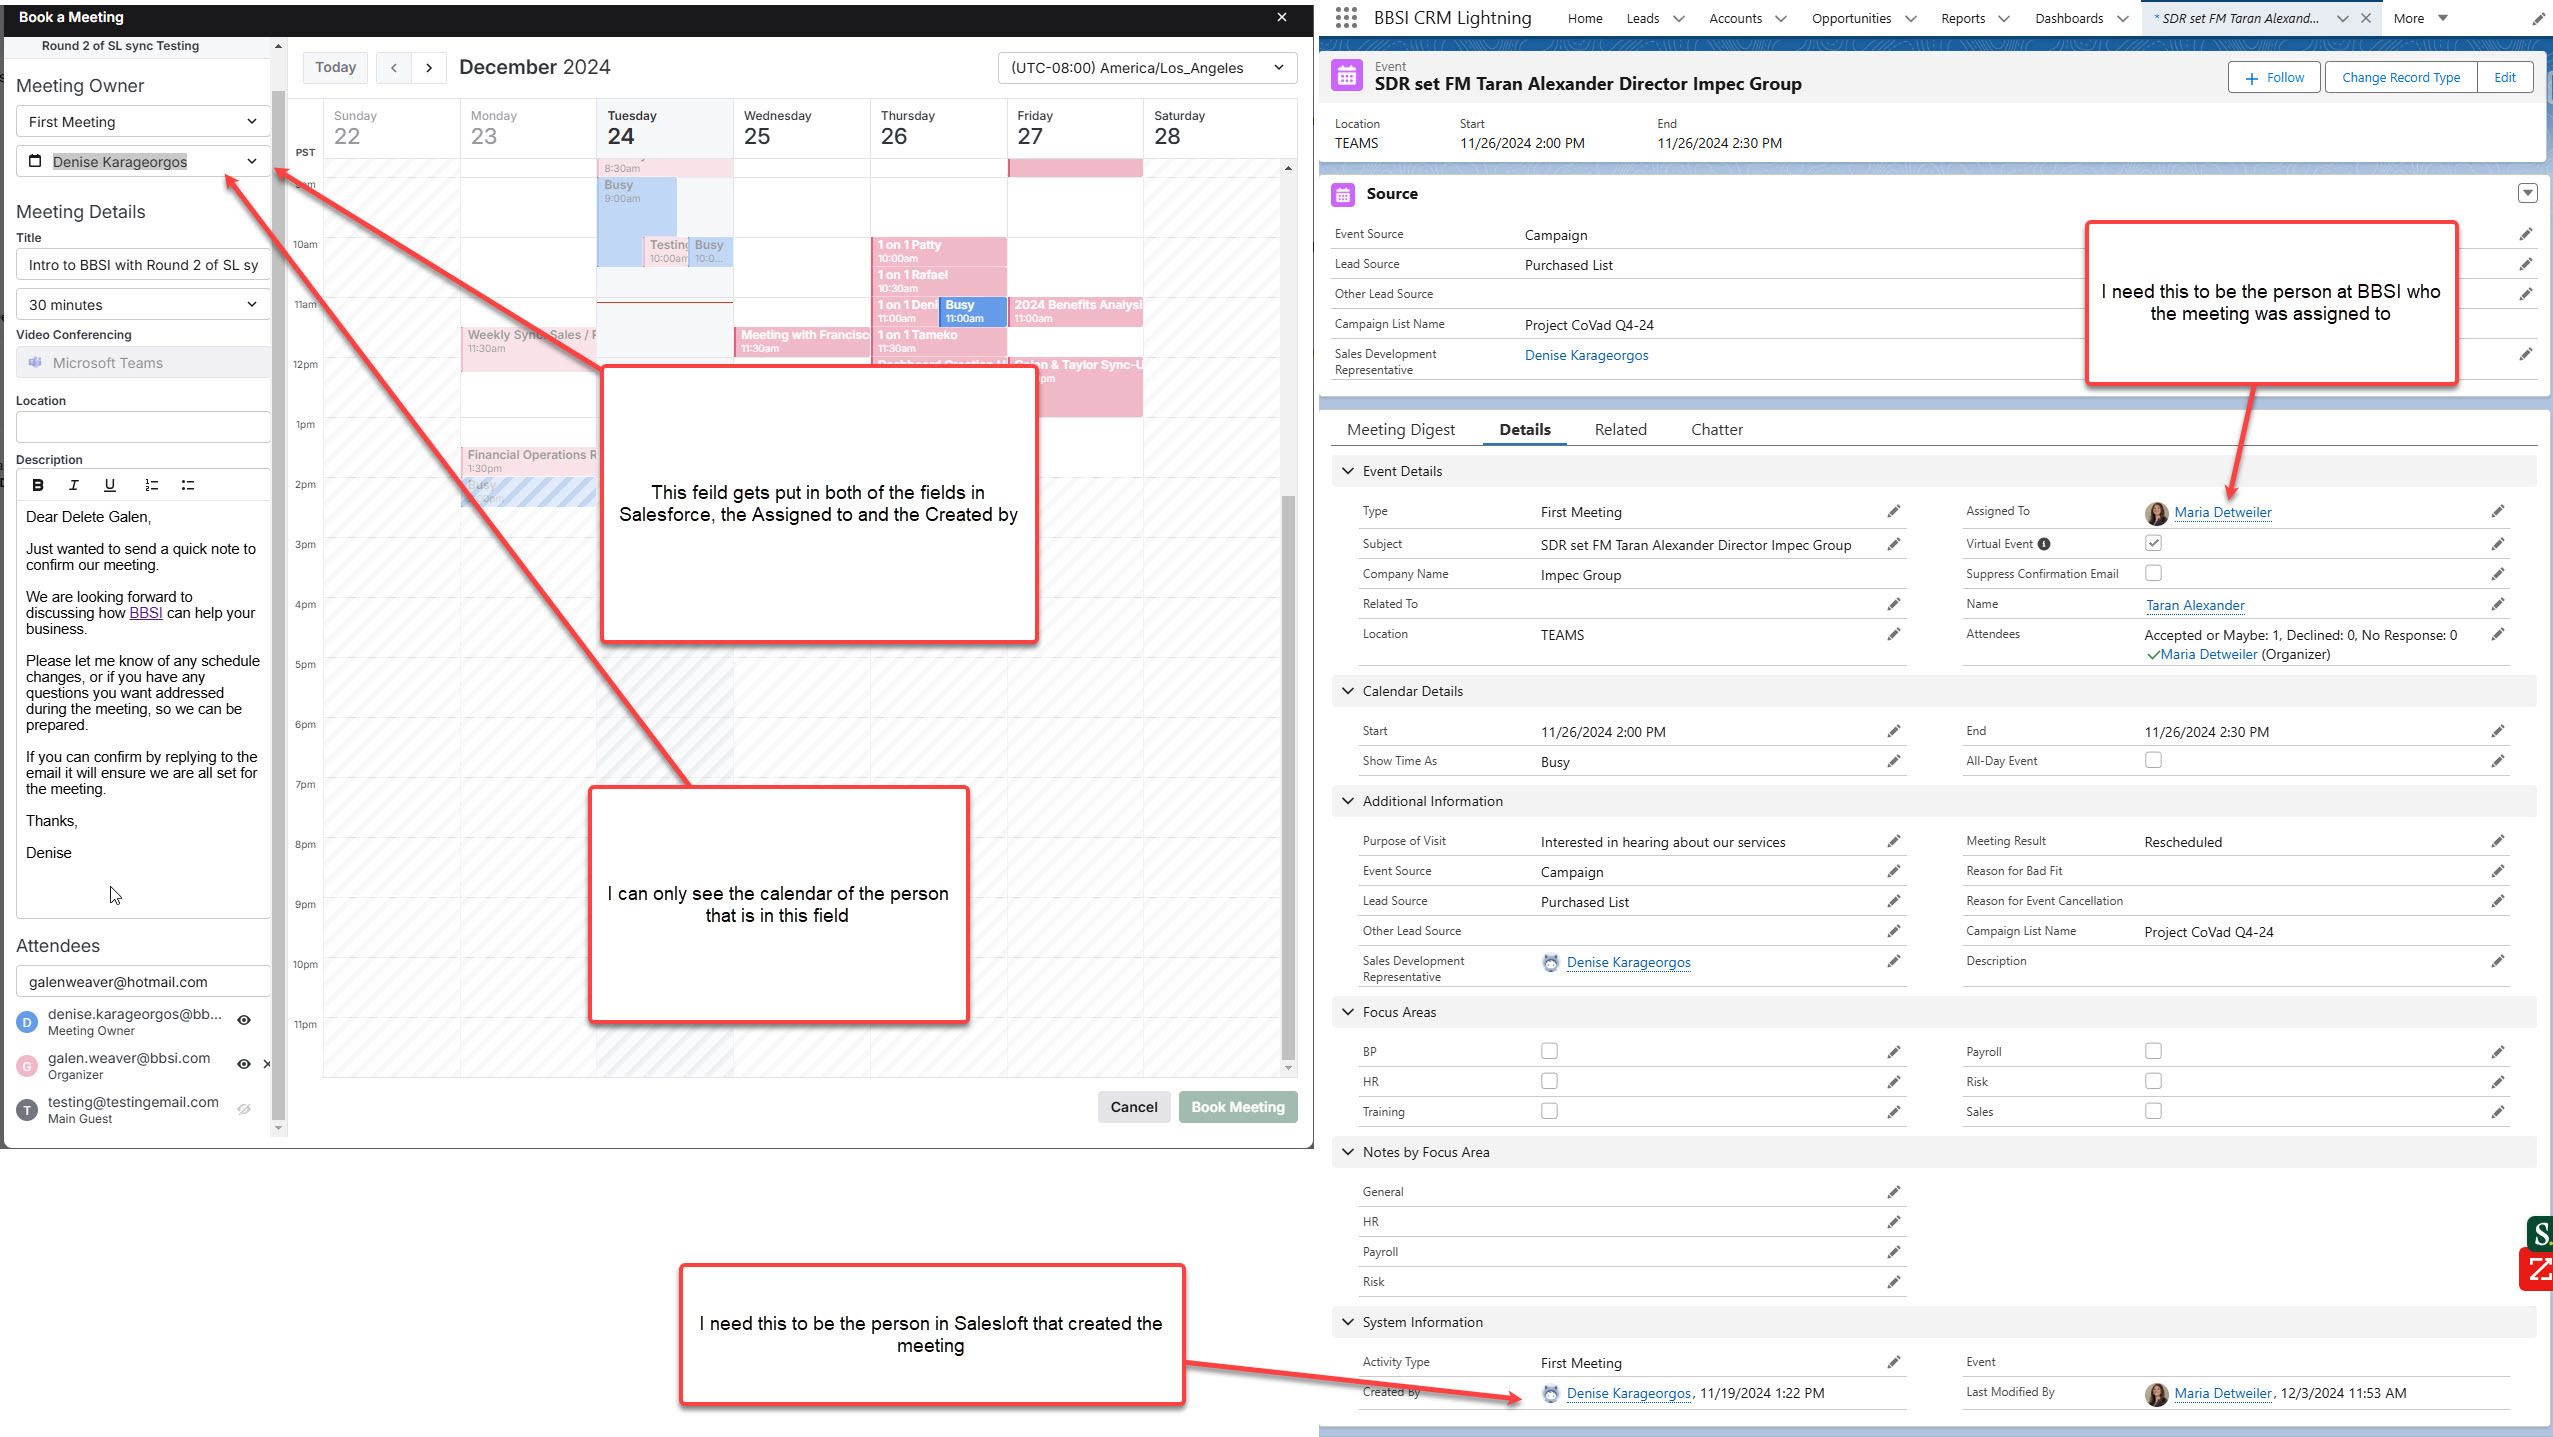
Task: Toggle the Suppress Confirmation Email checkbox
Action: [2153, 573]
